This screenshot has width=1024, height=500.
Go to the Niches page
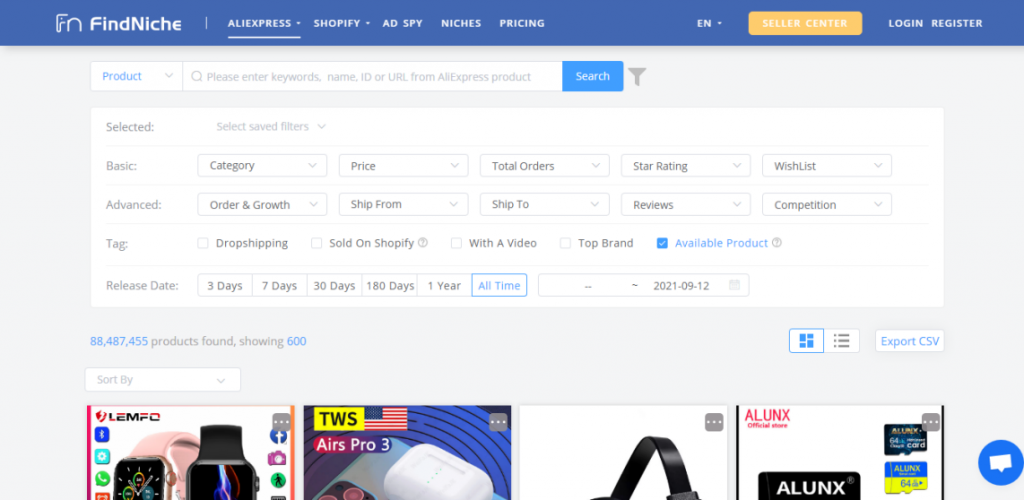(461, 23)
